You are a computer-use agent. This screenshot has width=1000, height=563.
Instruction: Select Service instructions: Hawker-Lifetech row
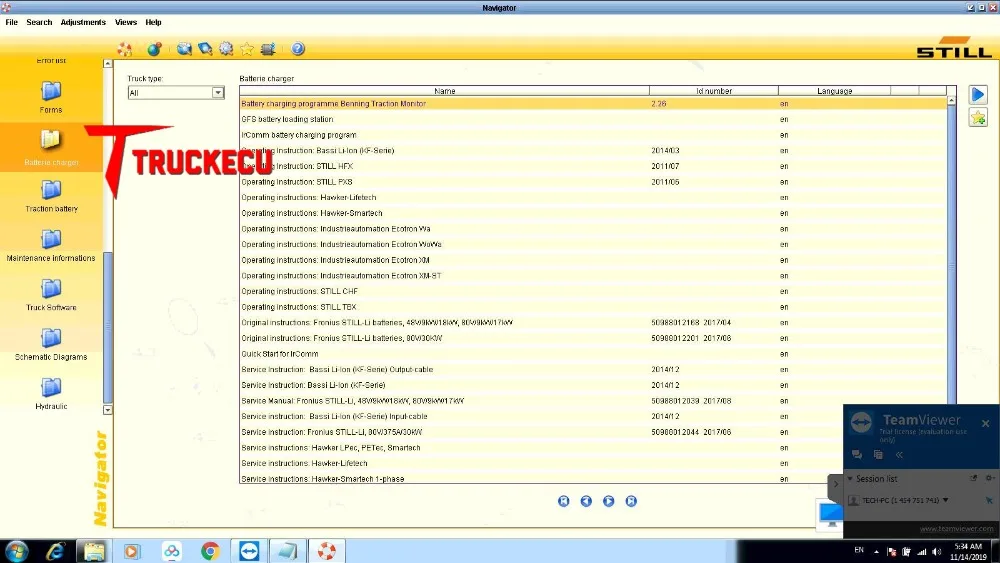tap(542, 464)
